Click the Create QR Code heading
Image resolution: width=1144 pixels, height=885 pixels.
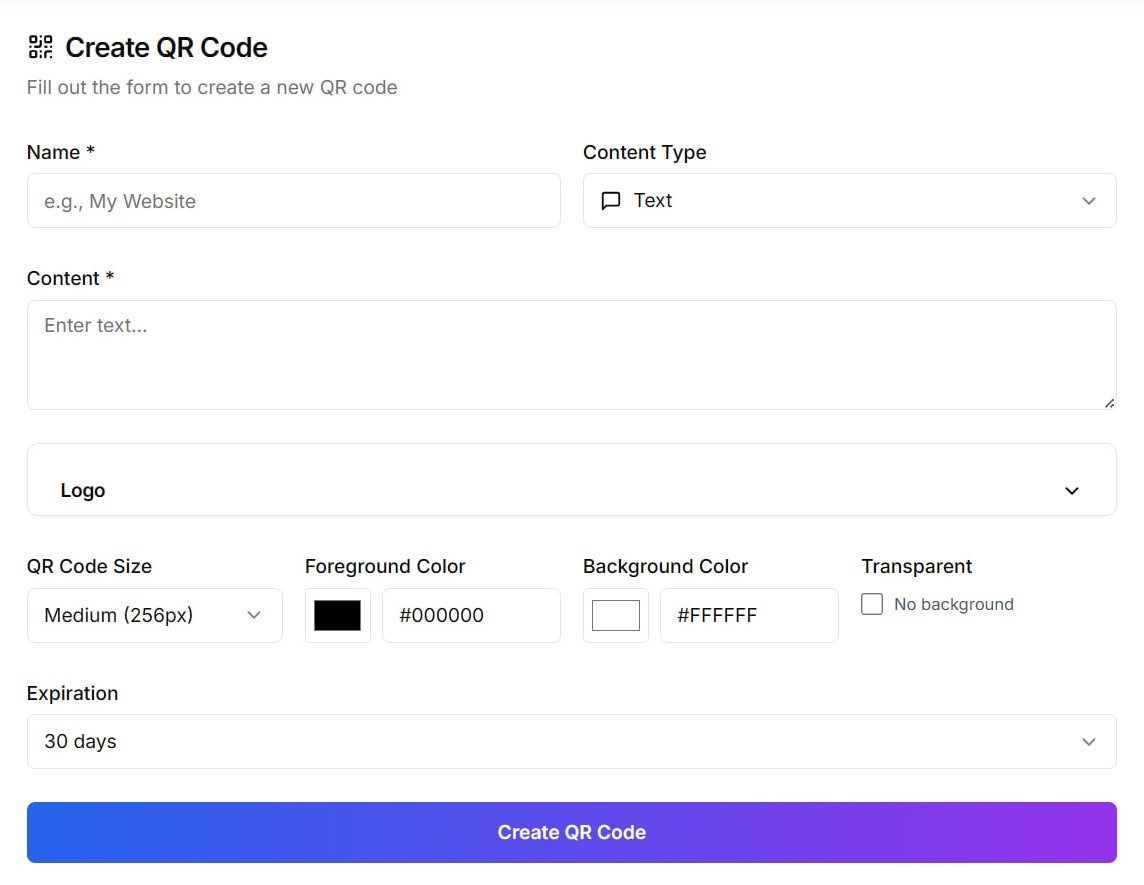tap(166, 47)
